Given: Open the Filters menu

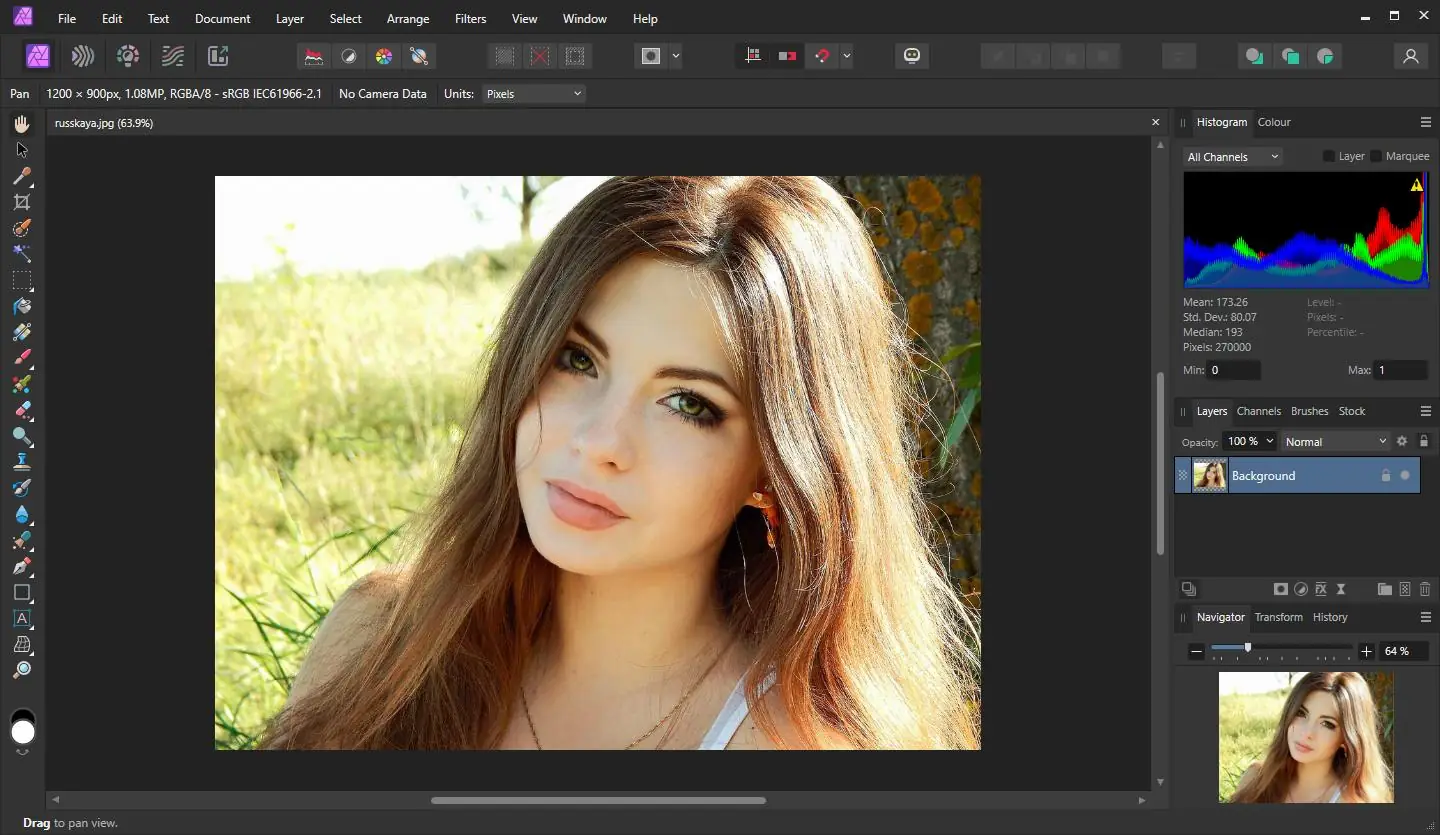Looking at the screenshot, I should [470, 19].
